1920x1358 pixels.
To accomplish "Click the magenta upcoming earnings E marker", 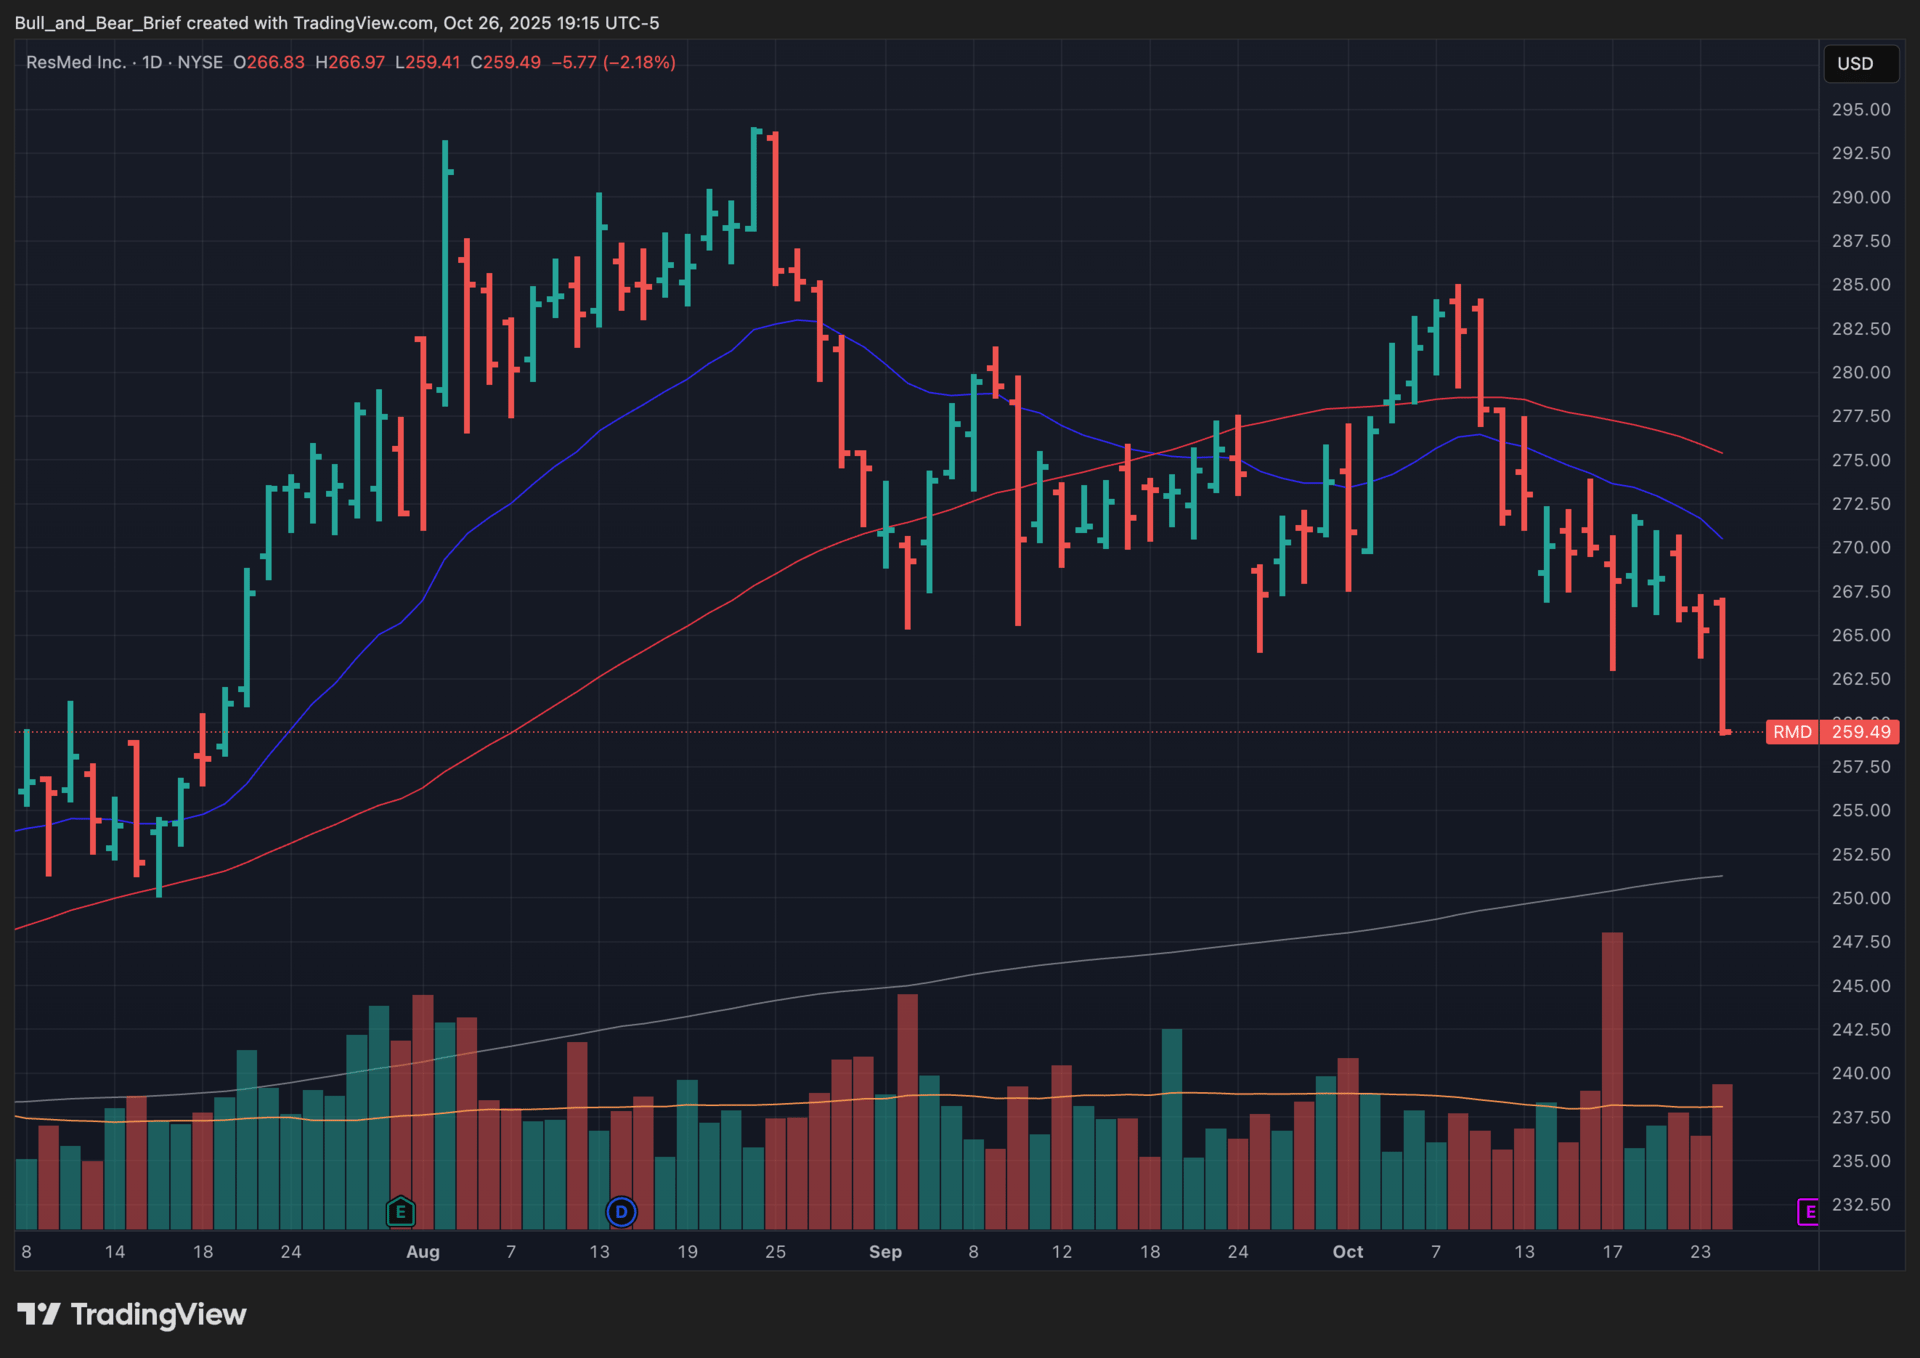I will pos(1808,1212).
